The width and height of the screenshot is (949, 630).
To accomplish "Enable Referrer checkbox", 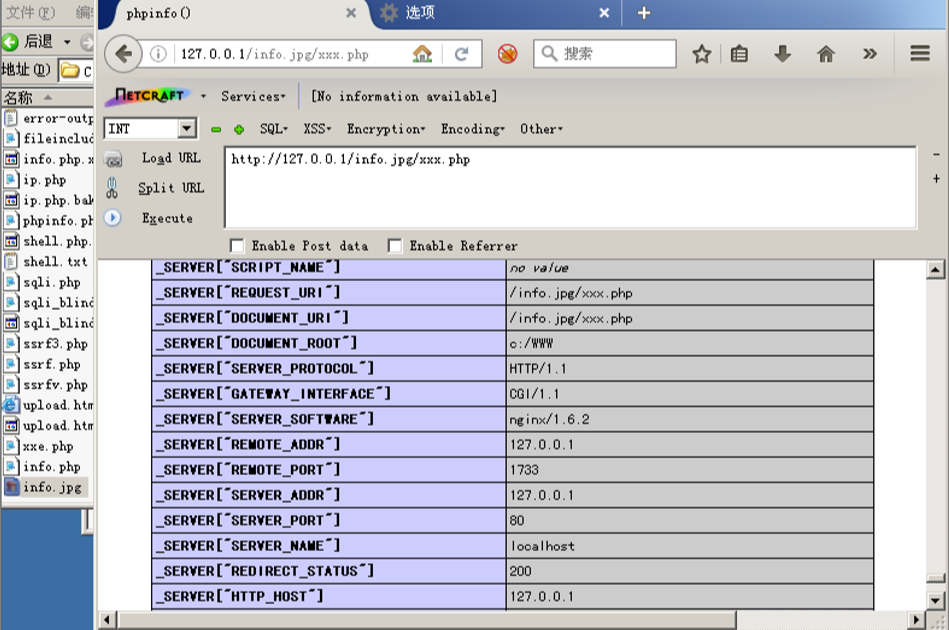I will click(395, 246).
